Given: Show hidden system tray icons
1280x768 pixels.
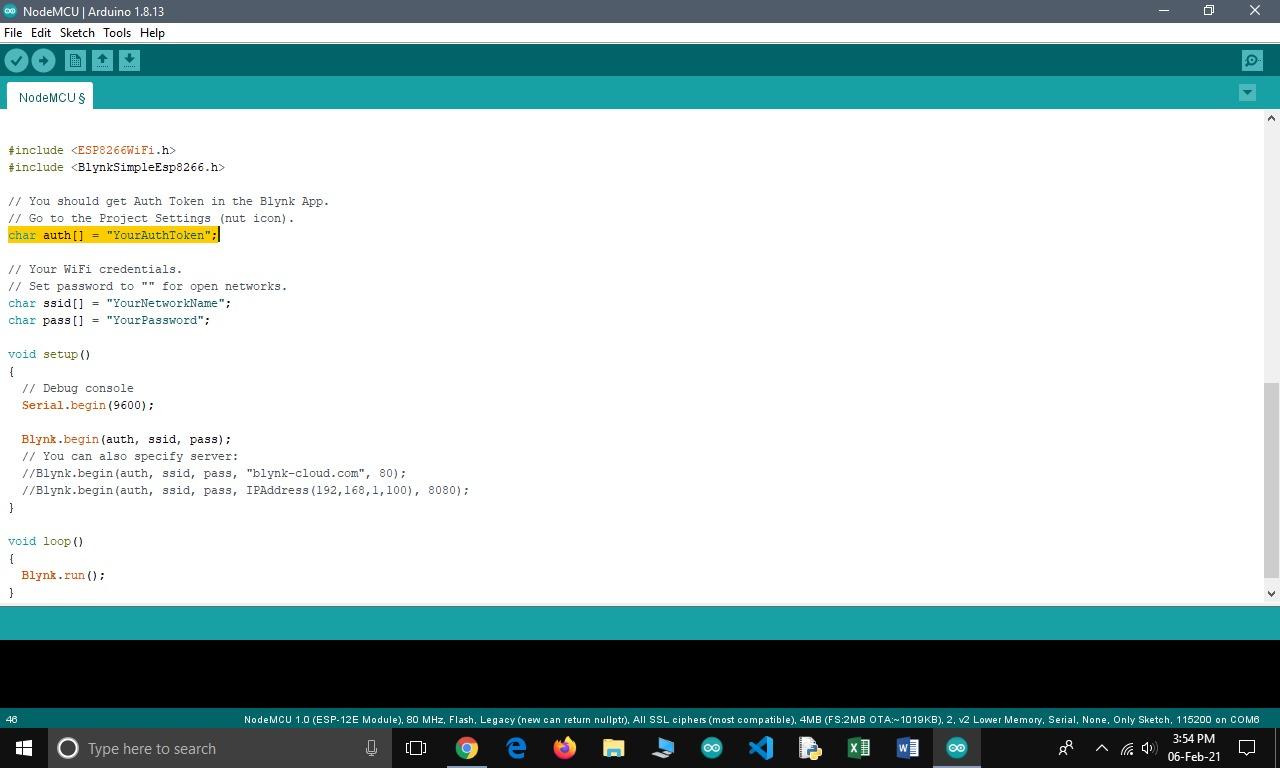Looking at the screenshot, I should (x=1102, y=748).
